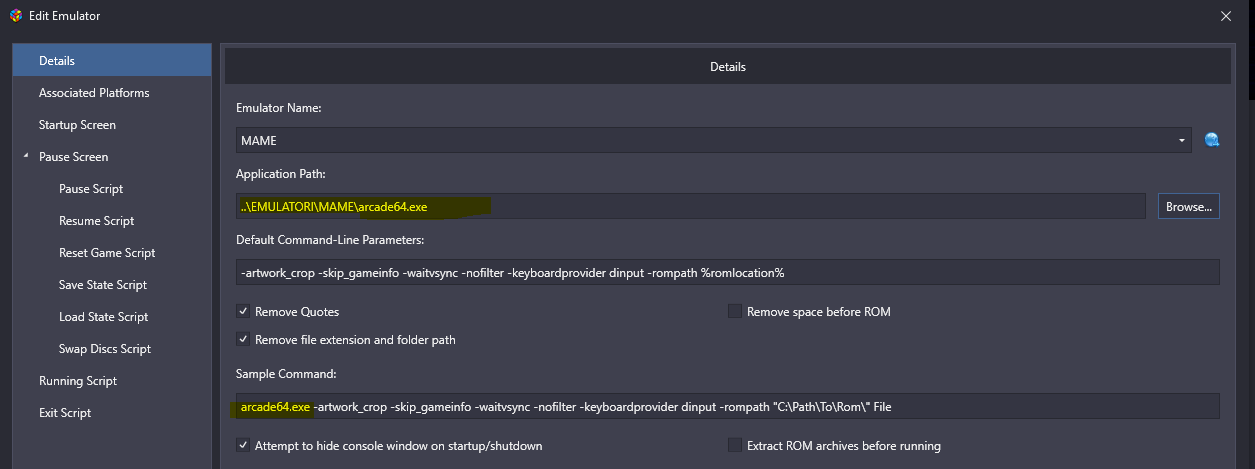The height and width of the screenshot is (469, 1255).
Task: Enable Extract ROM archives before running
Action: click(x=735, y=445)
